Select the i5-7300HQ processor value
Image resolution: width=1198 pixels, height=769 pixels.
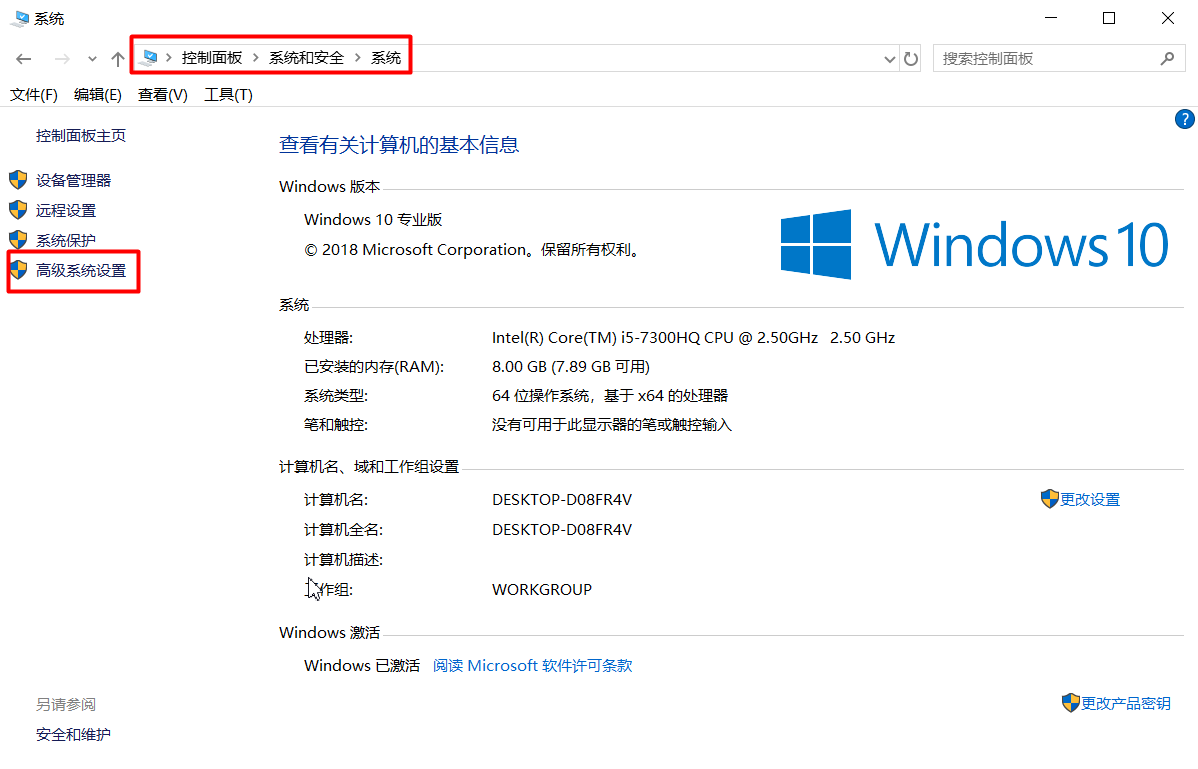pyautogui.click(x=693, y=338)
